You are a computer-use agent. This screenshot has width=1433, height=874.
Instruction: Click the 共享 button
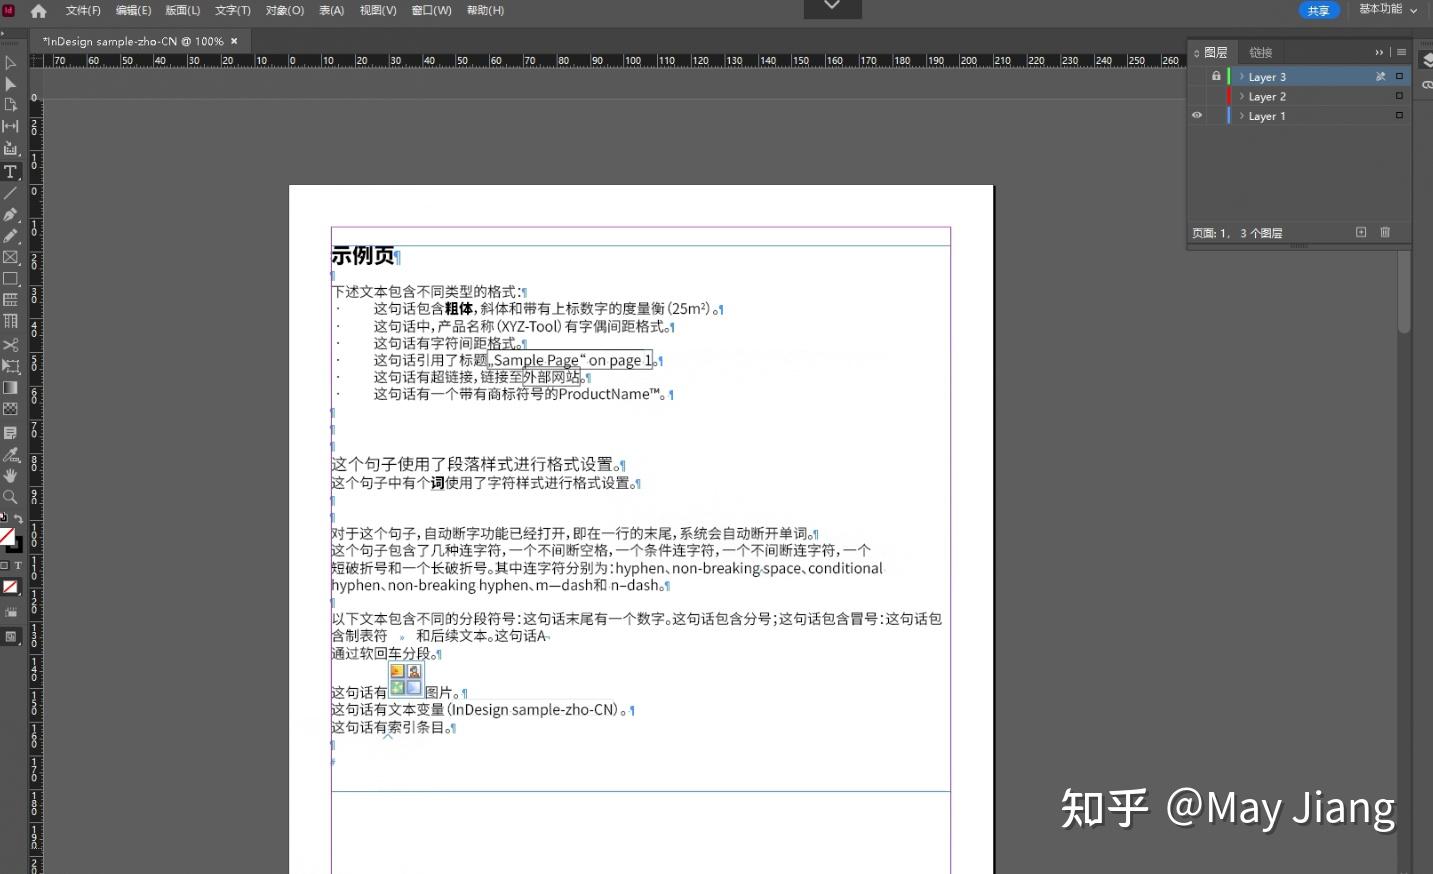(1319, 10)
